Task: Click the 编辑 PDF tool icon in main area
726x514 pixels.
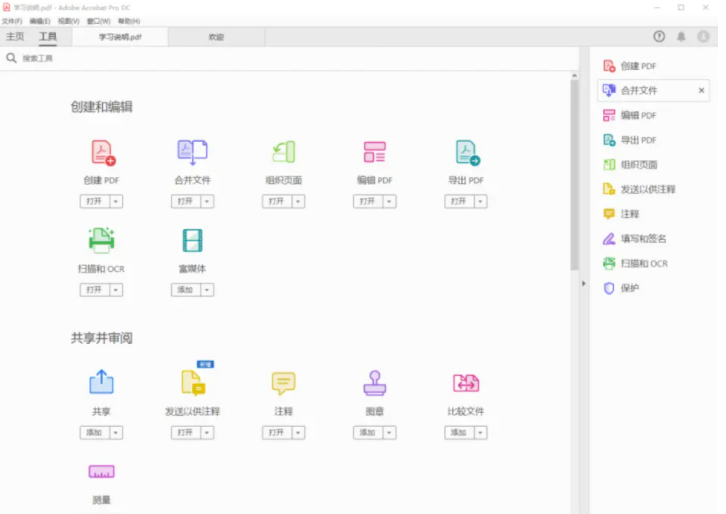Action: pos(375,152)
